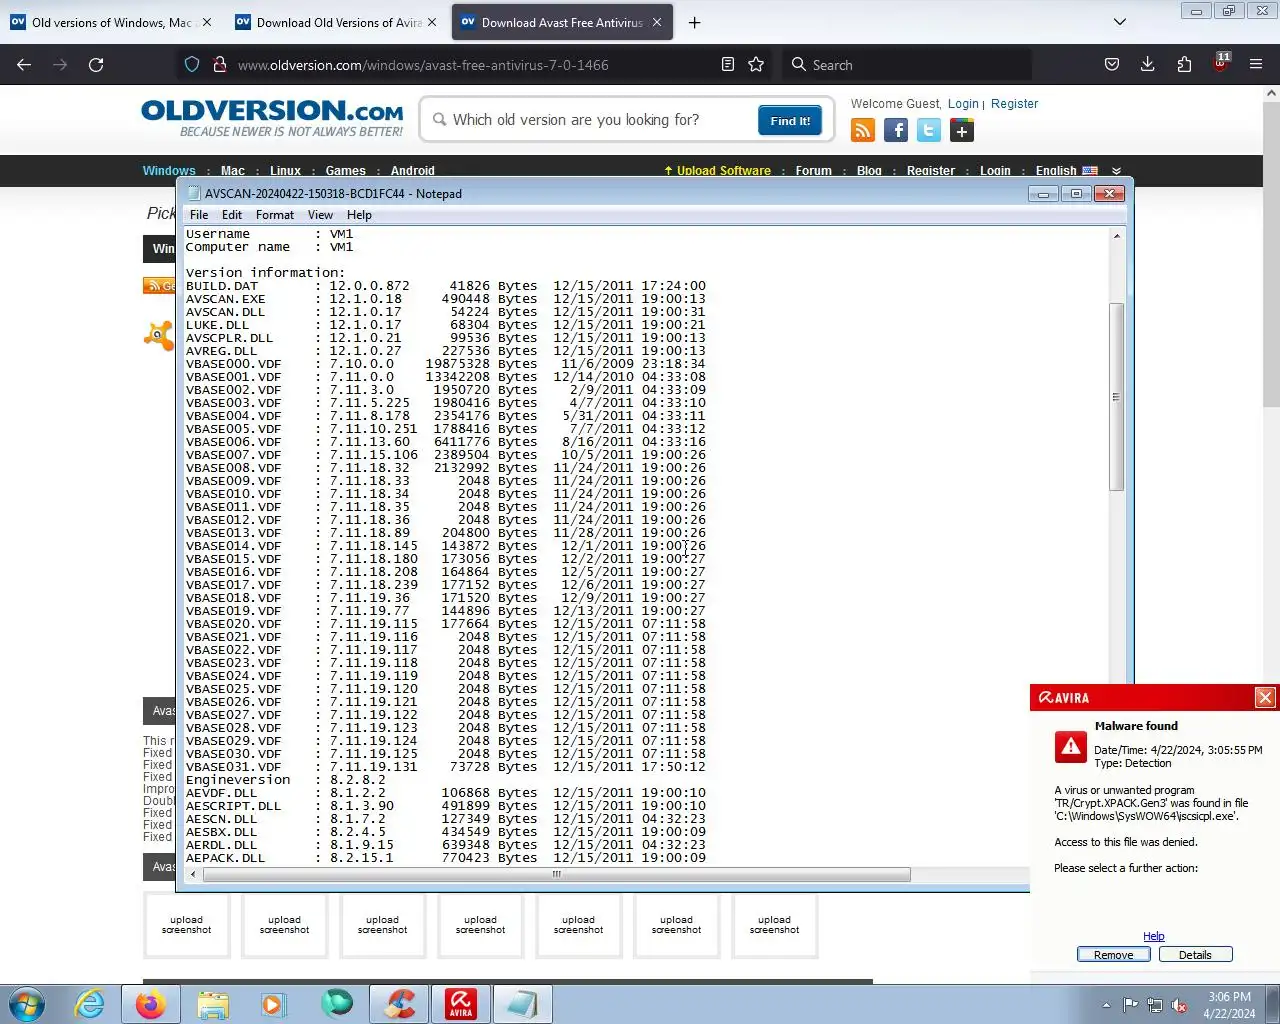Click the Firefox address bar URL
Viewport: 1280px width, 1024px height.
(x=423, y=65)
